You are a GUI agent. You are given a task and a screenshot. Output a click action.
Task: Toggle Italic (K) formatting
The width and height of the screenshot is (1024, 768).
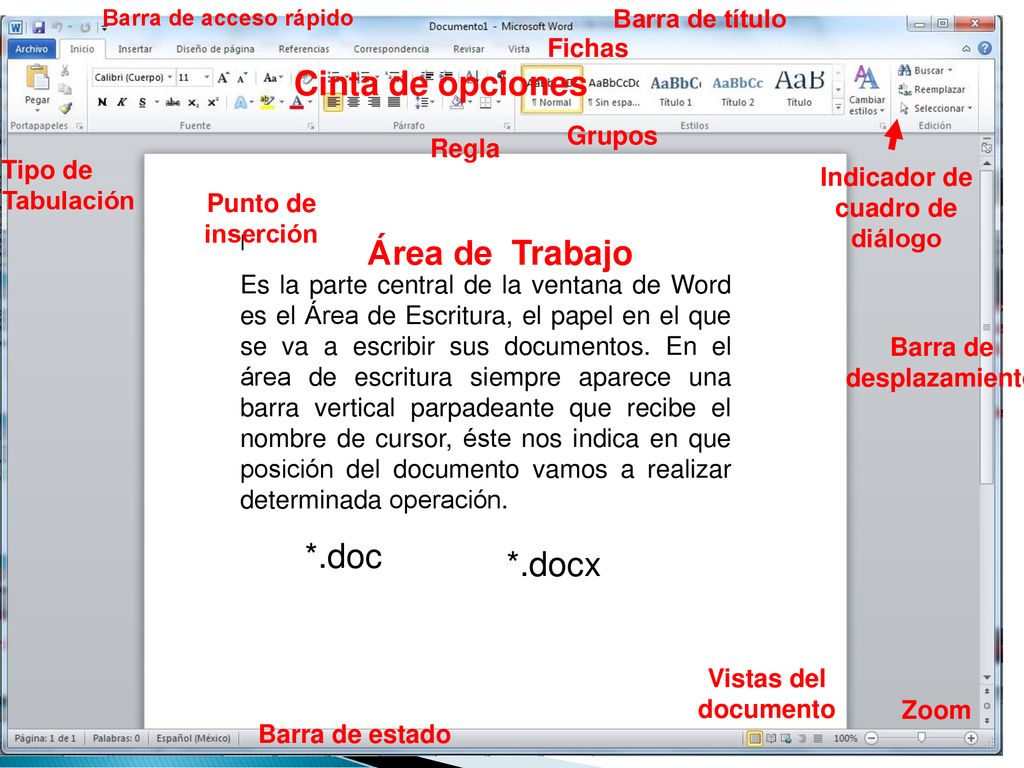click(x=122, y=103)
